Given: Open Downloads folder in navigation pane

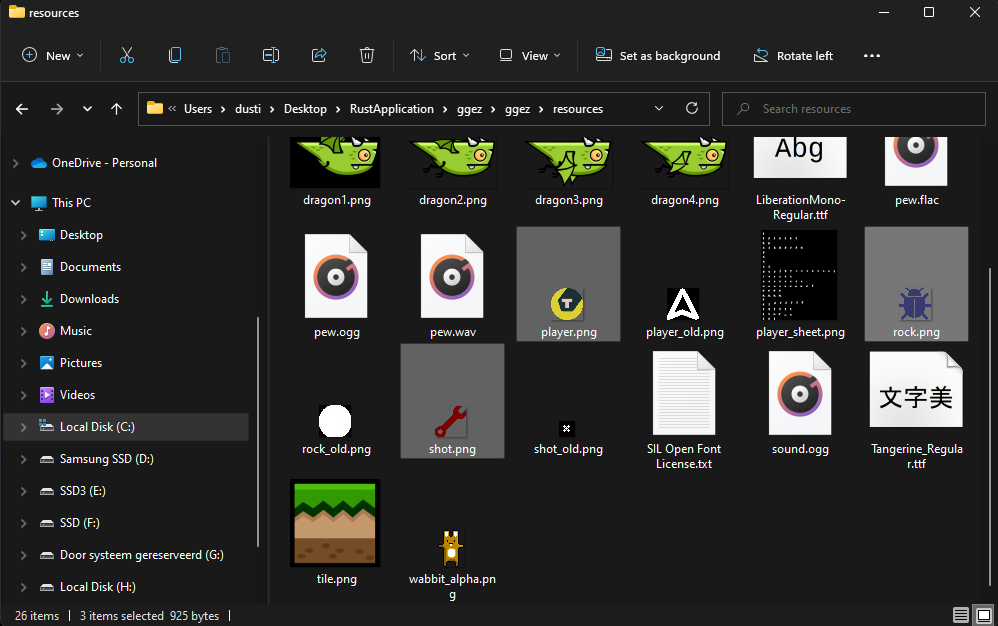Looking at the screenshot, I should 89,299.
